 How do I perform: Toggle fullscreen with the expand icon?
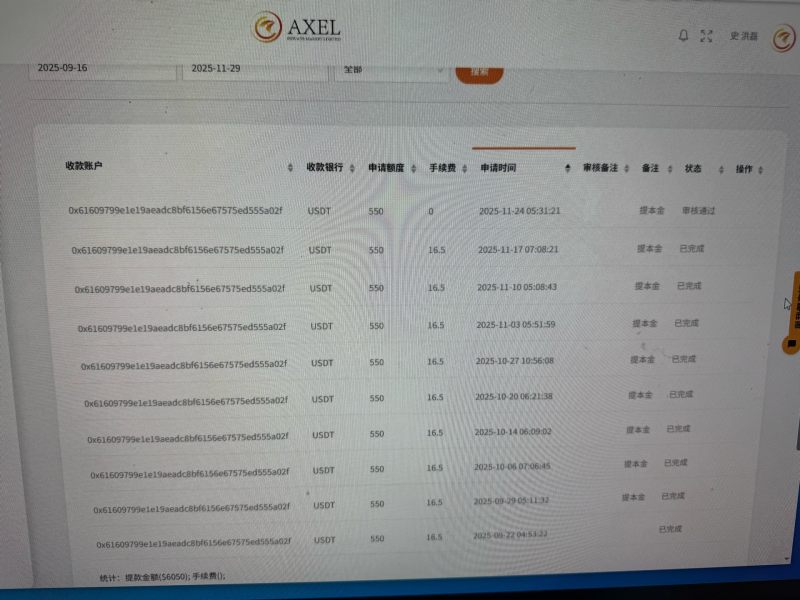[x=706, y=36]
